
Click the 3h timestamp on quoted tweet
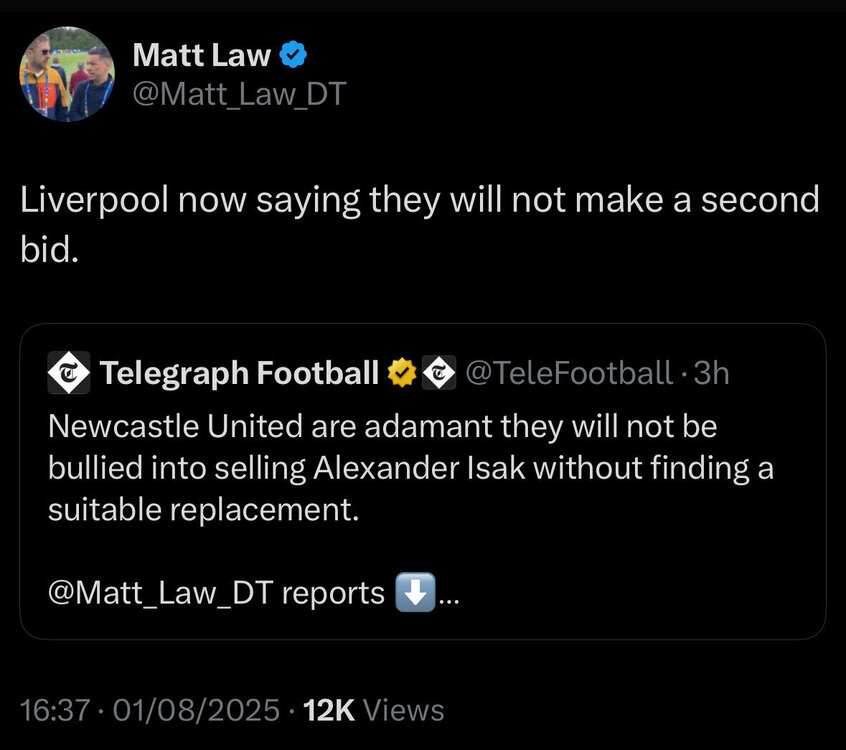coord(712,373)
